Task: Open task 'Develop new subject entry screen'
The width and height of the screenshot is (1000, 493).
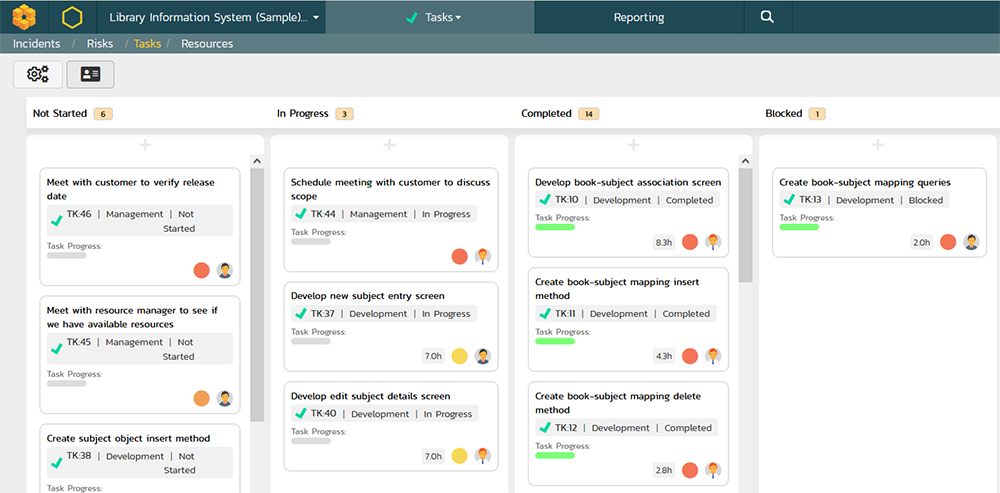Action: click(367, 296)
